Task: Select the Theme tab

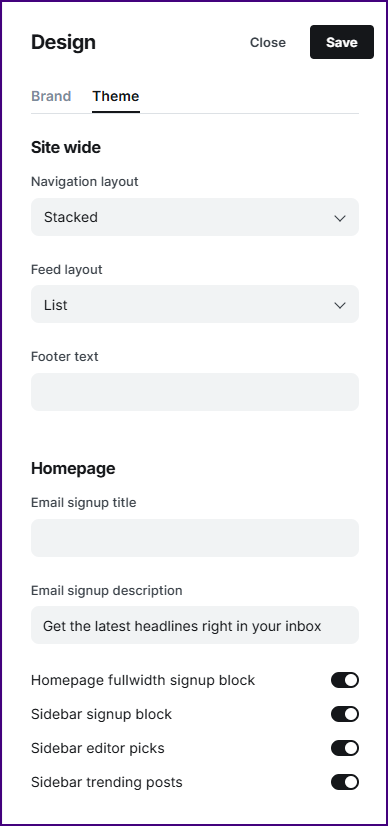Action: pos(116,96)
